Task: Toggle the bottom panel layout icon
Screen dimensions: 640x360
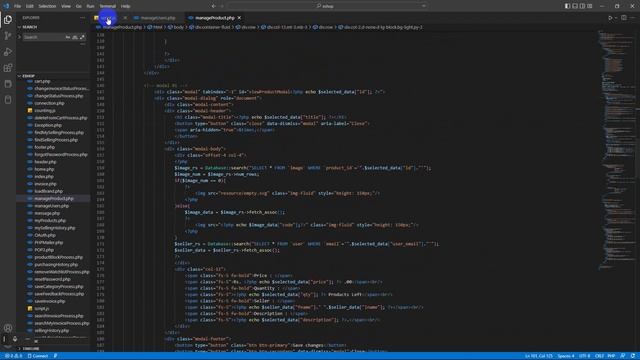Action: tap(575, 6)
